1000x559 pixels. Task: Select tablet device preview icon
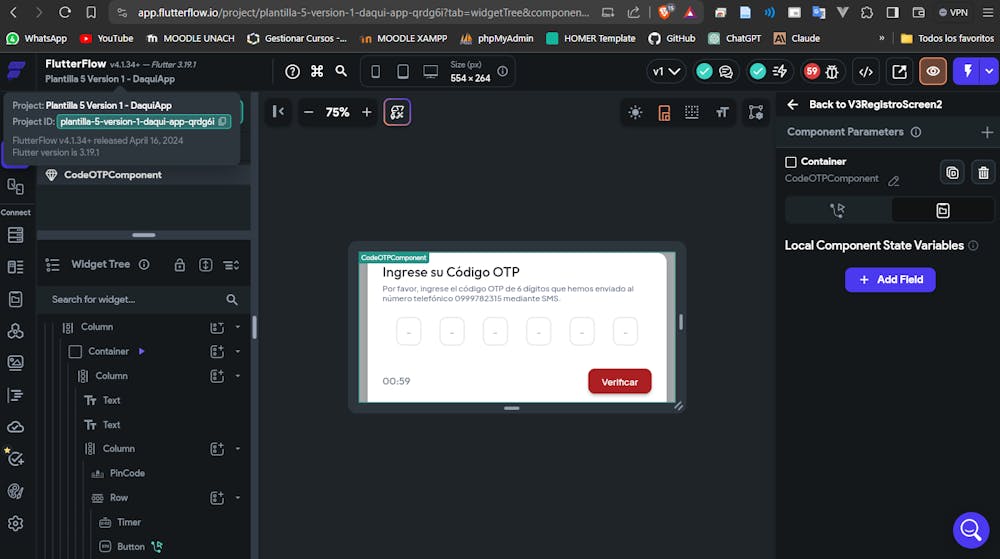pos(403,71)
